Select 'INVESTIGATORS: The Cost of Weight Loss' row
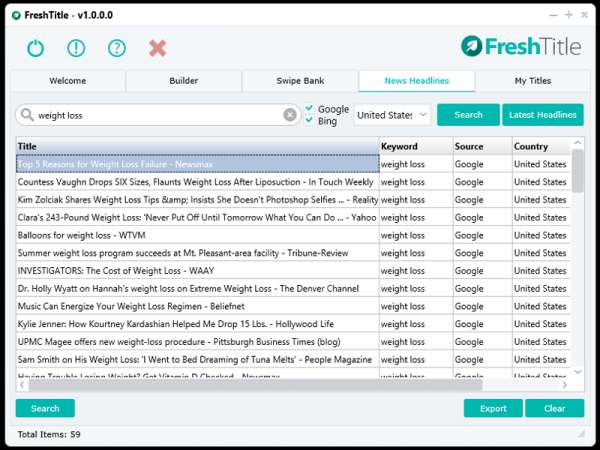The image size is (600, 450). point(293,271)
